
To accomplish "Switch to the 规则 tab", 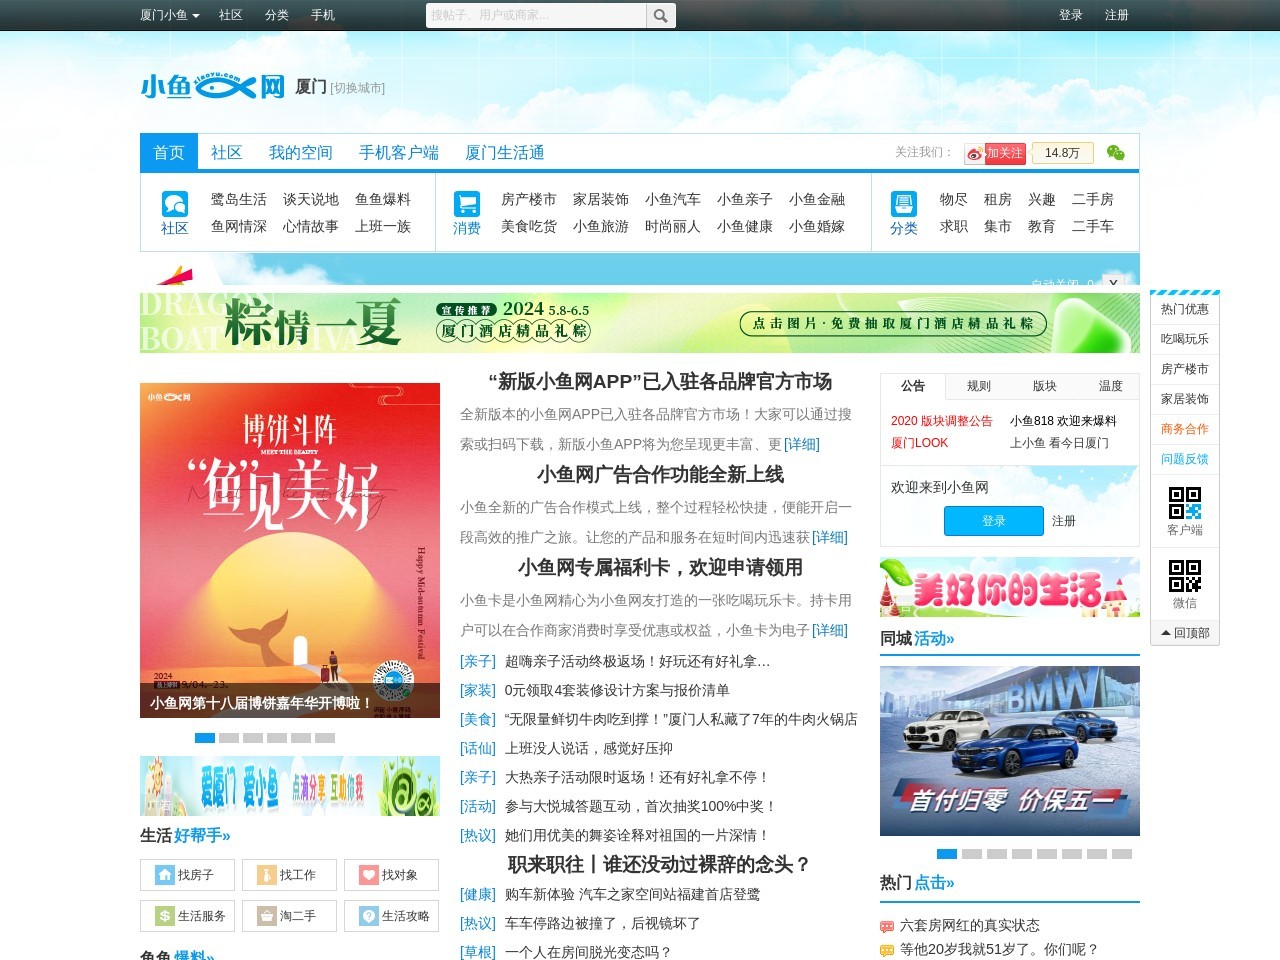I will point(979,386).
